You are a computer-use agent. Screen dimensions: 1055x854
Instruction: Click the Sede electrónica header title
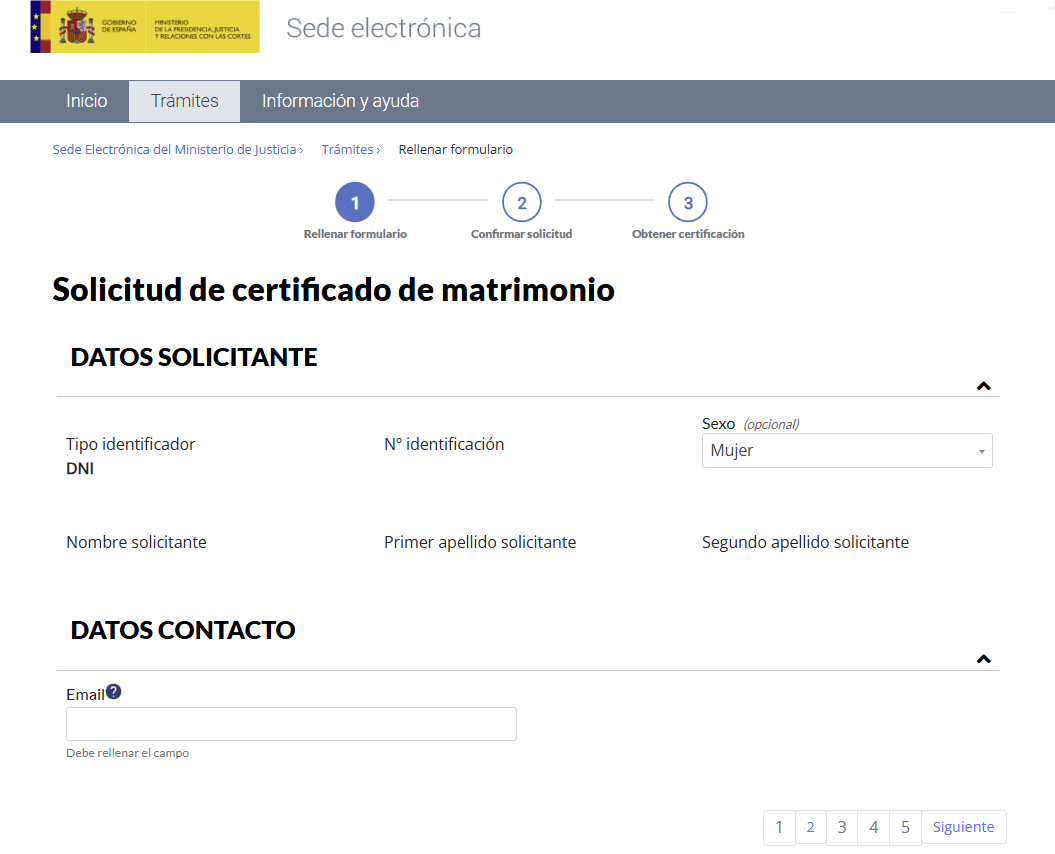click(384, 29)
